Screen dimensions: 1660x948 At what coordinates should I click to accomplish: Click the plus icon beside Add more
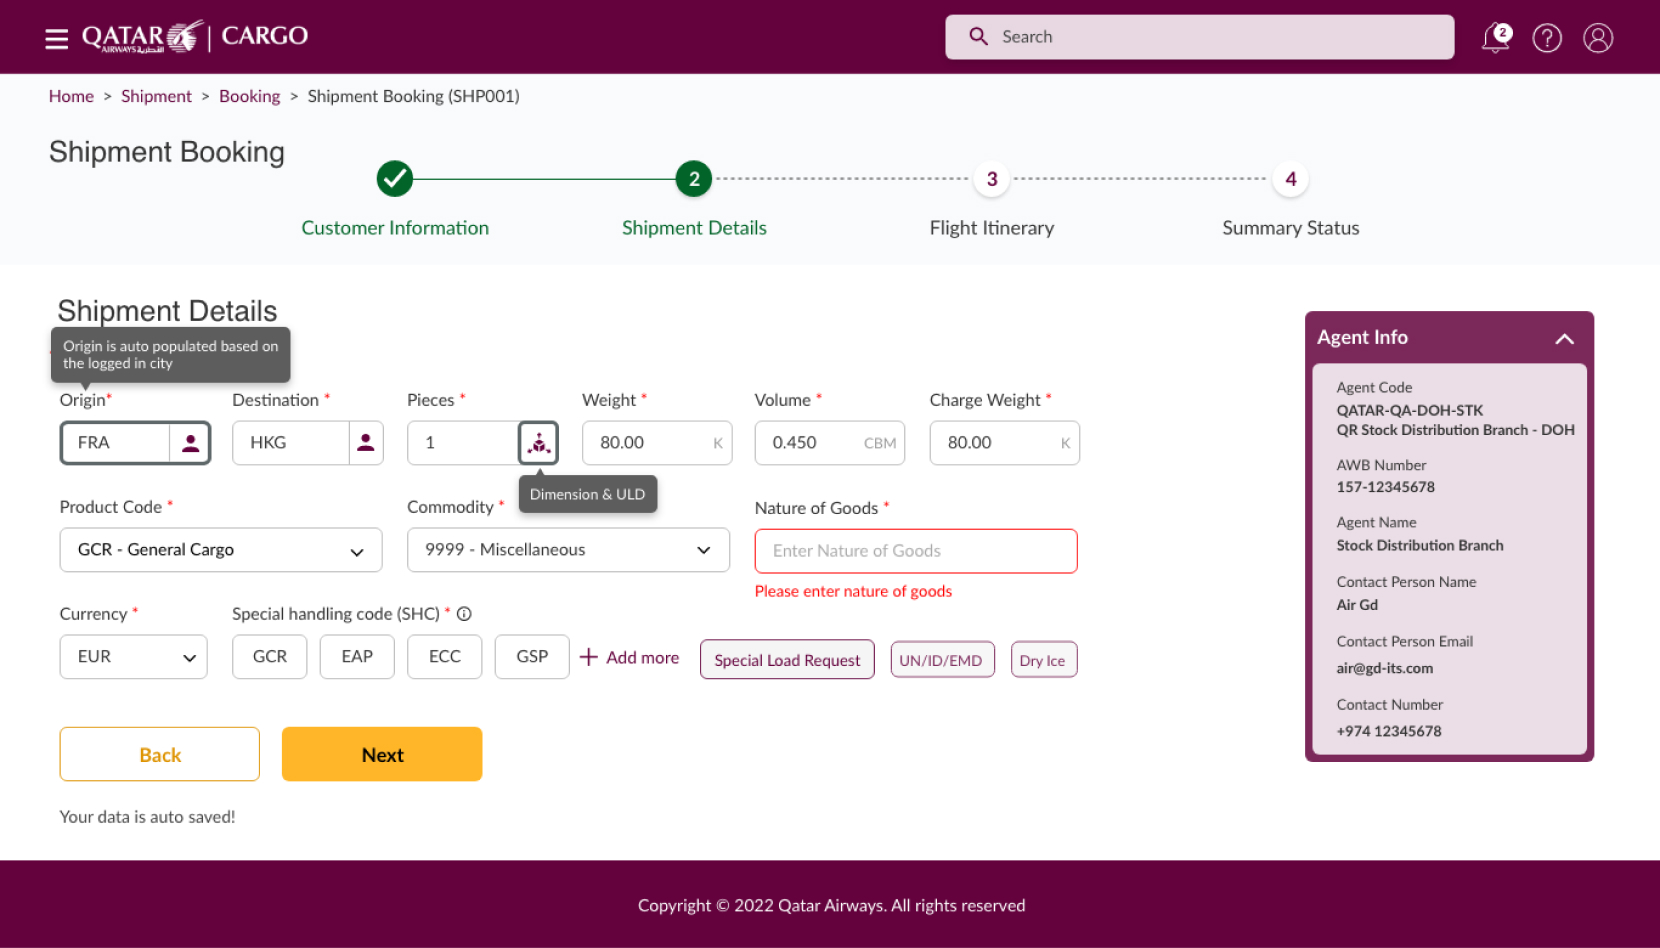pos(589,657)
